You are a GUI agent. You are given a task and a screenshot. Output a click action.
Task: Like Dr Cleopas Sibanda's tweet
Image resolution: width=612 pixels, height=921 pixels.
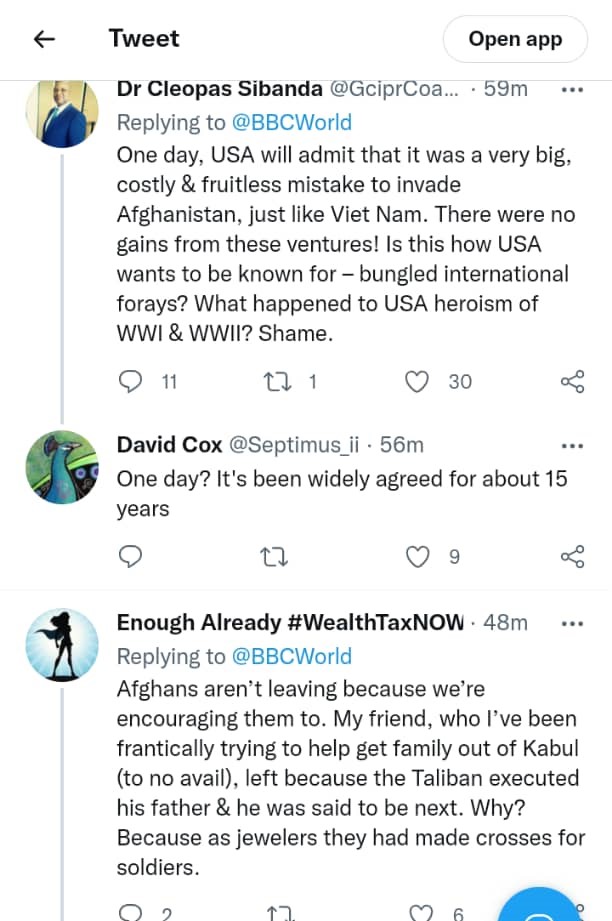(418, 381)
